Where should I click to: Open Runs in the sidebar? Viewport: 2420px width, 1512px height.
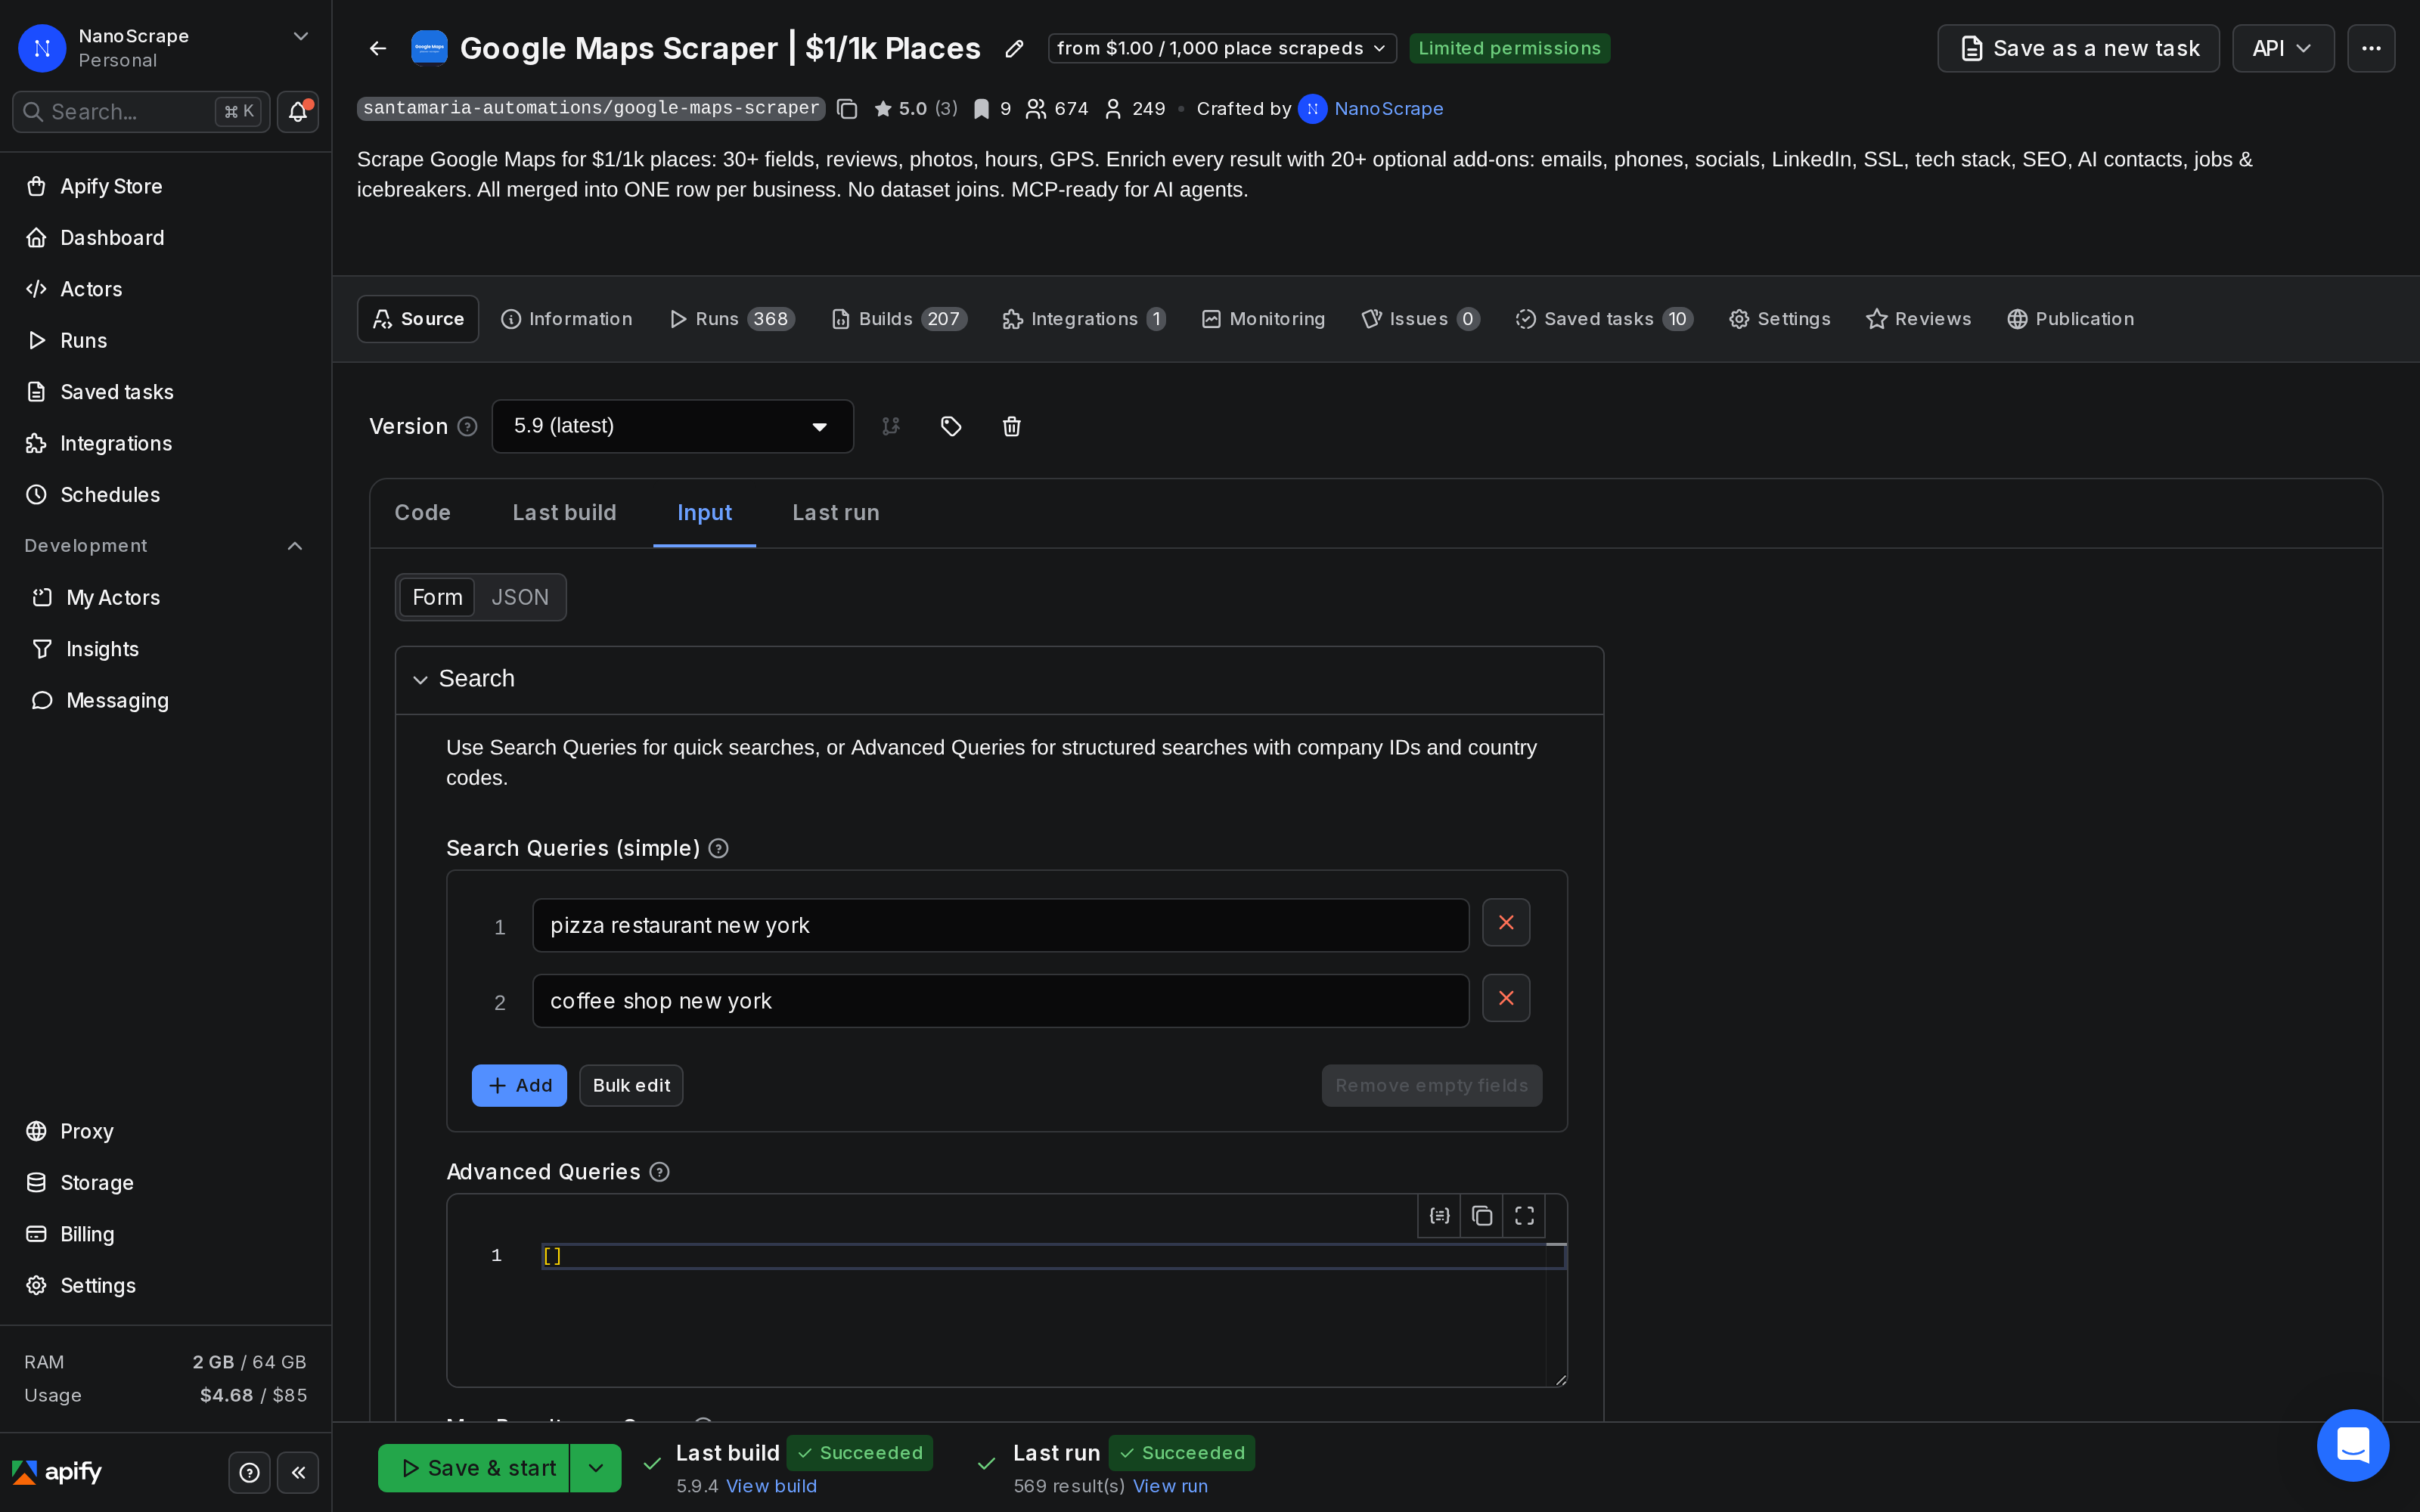coord(165,341)
